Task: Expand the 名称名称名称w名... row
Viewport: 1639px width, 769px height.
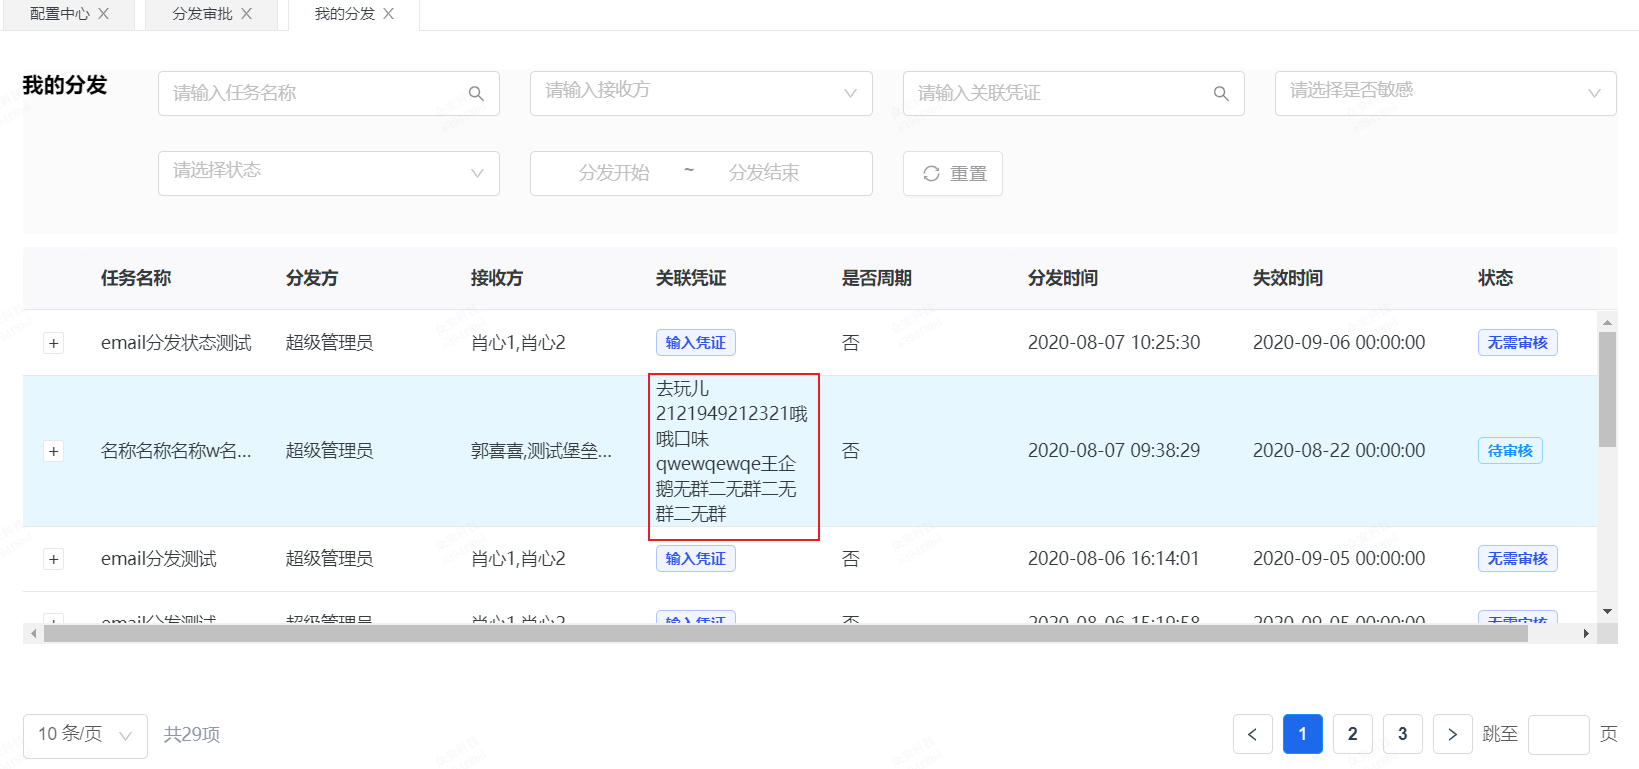Action: pos(54,451)
